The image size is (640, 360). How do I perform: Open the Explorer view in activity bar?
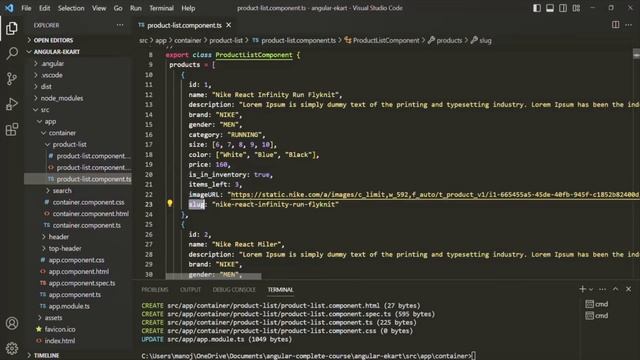(12, 28)
